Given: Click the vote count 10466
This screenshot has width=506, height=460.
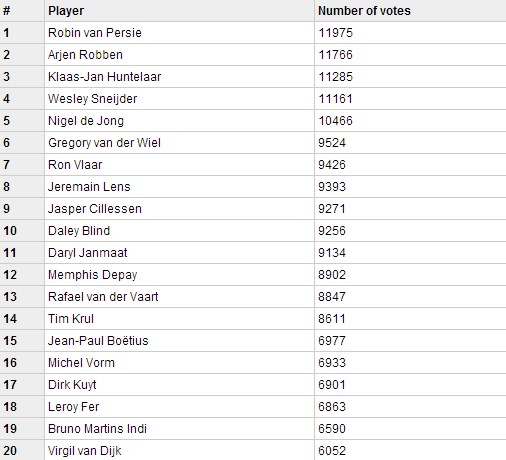Looking at the screenshot, I should coord(335,121).
